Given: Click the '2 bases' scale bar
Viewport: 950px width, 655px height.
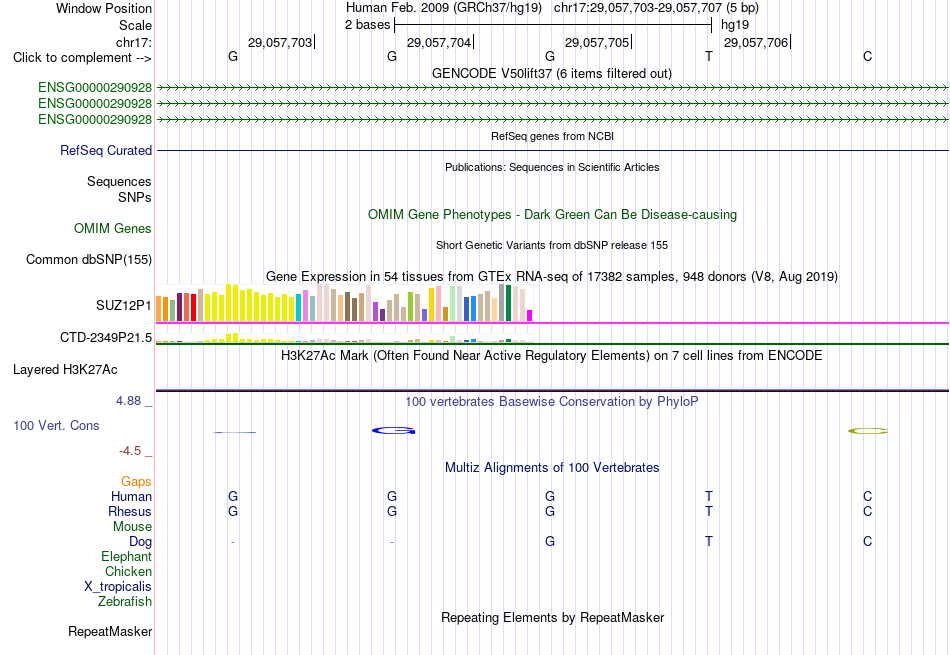Looking at the screenshot, I should (553, 25).
